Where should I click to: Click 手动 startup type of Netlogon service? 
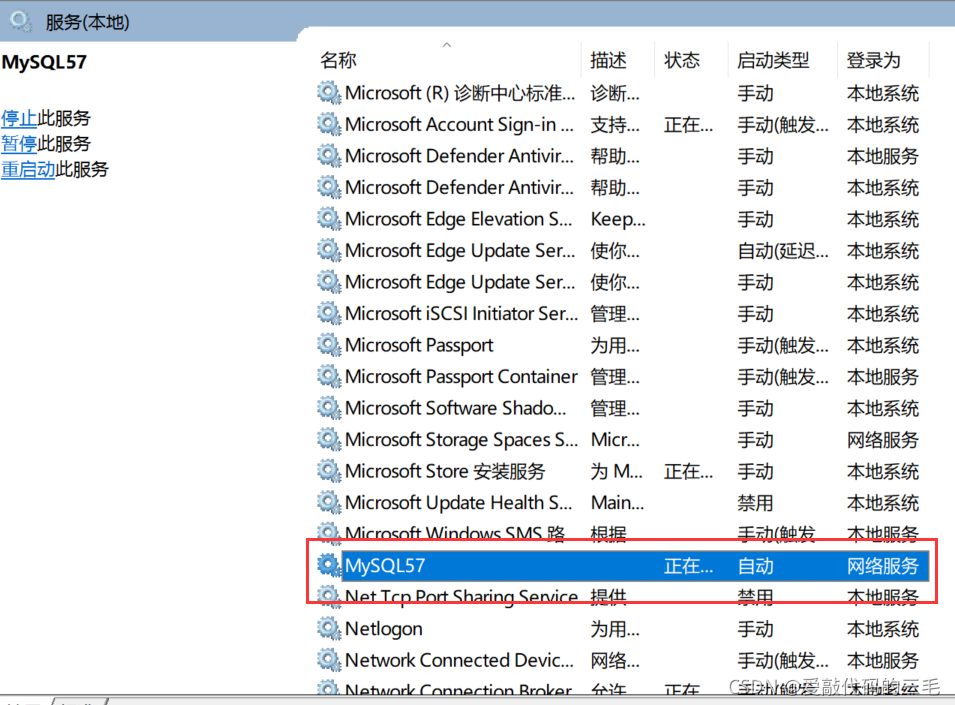tap(755, 629)
